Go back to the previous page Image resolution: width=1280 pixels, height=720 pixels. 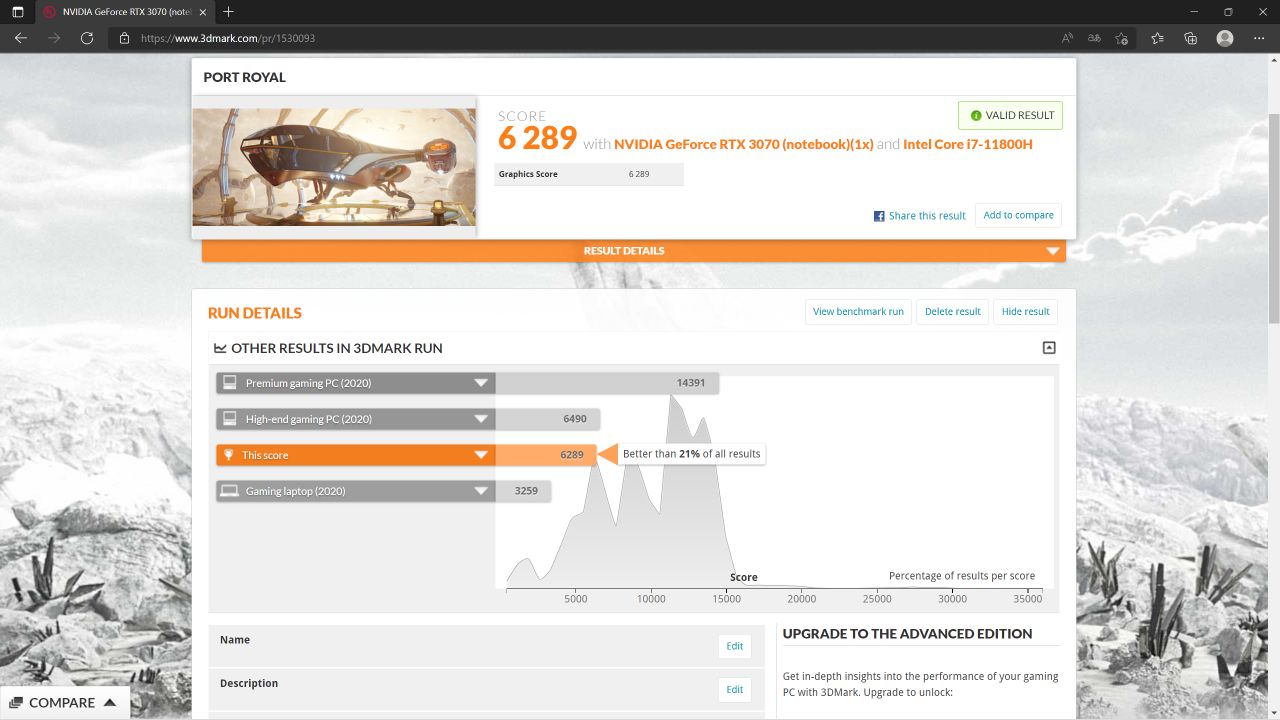tap(21, 38)
